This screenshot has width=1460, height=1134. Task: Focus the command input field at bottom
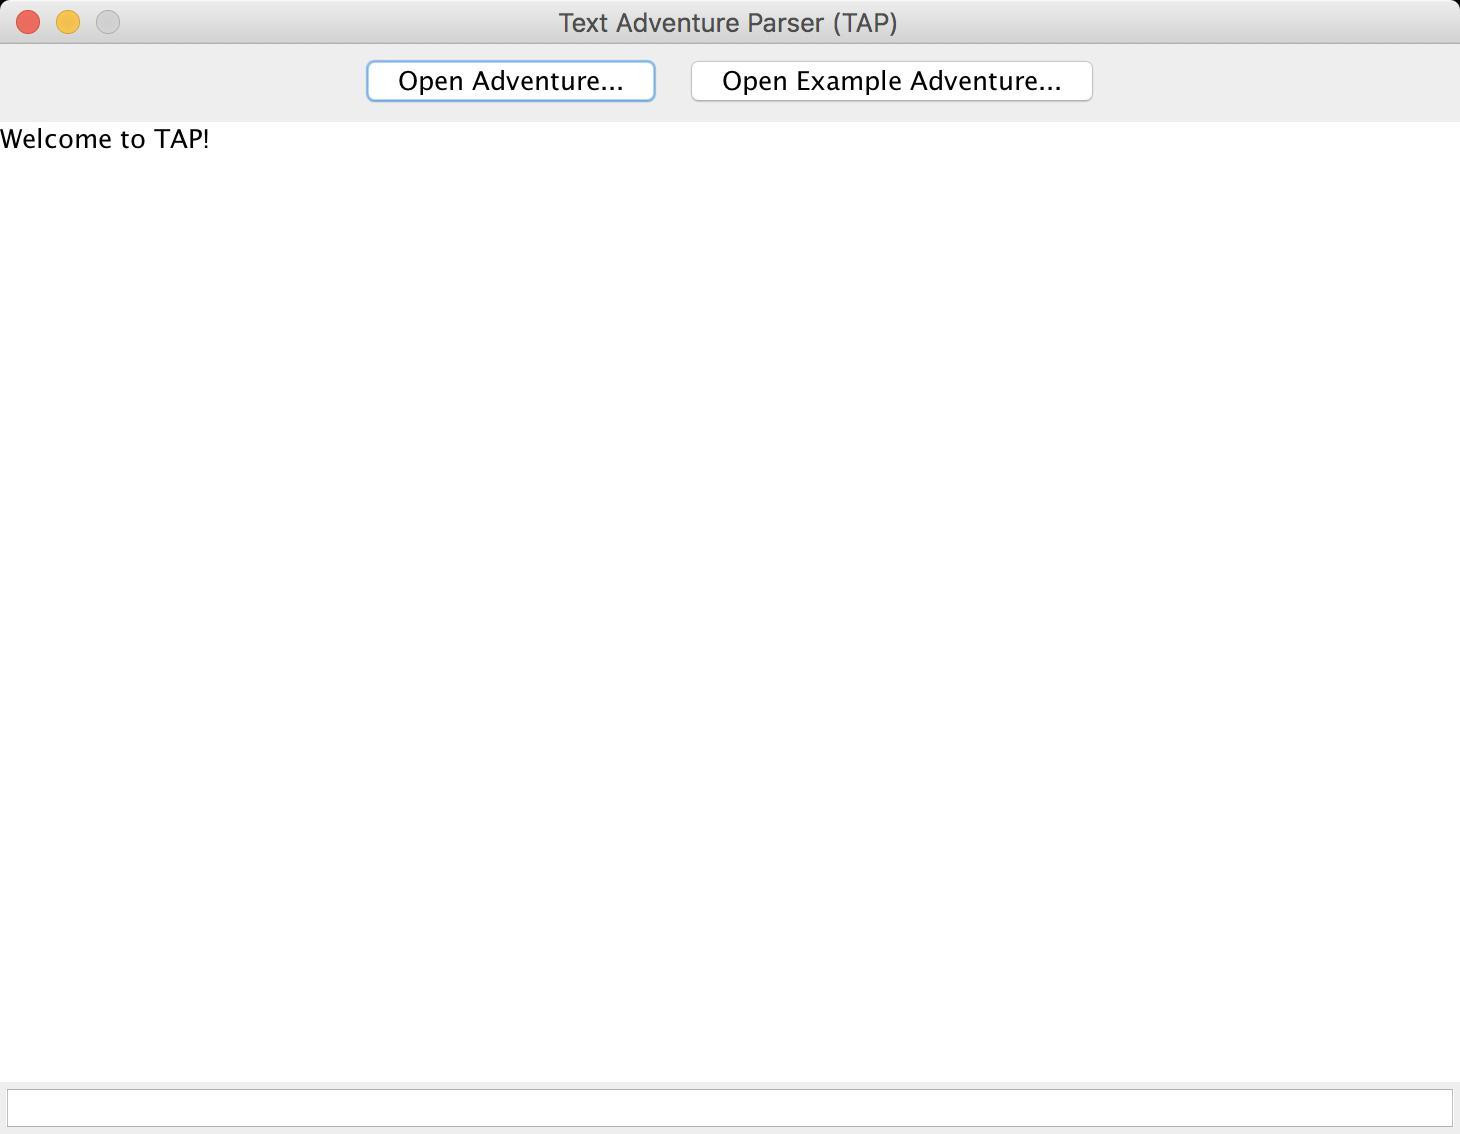(730, 1107)
